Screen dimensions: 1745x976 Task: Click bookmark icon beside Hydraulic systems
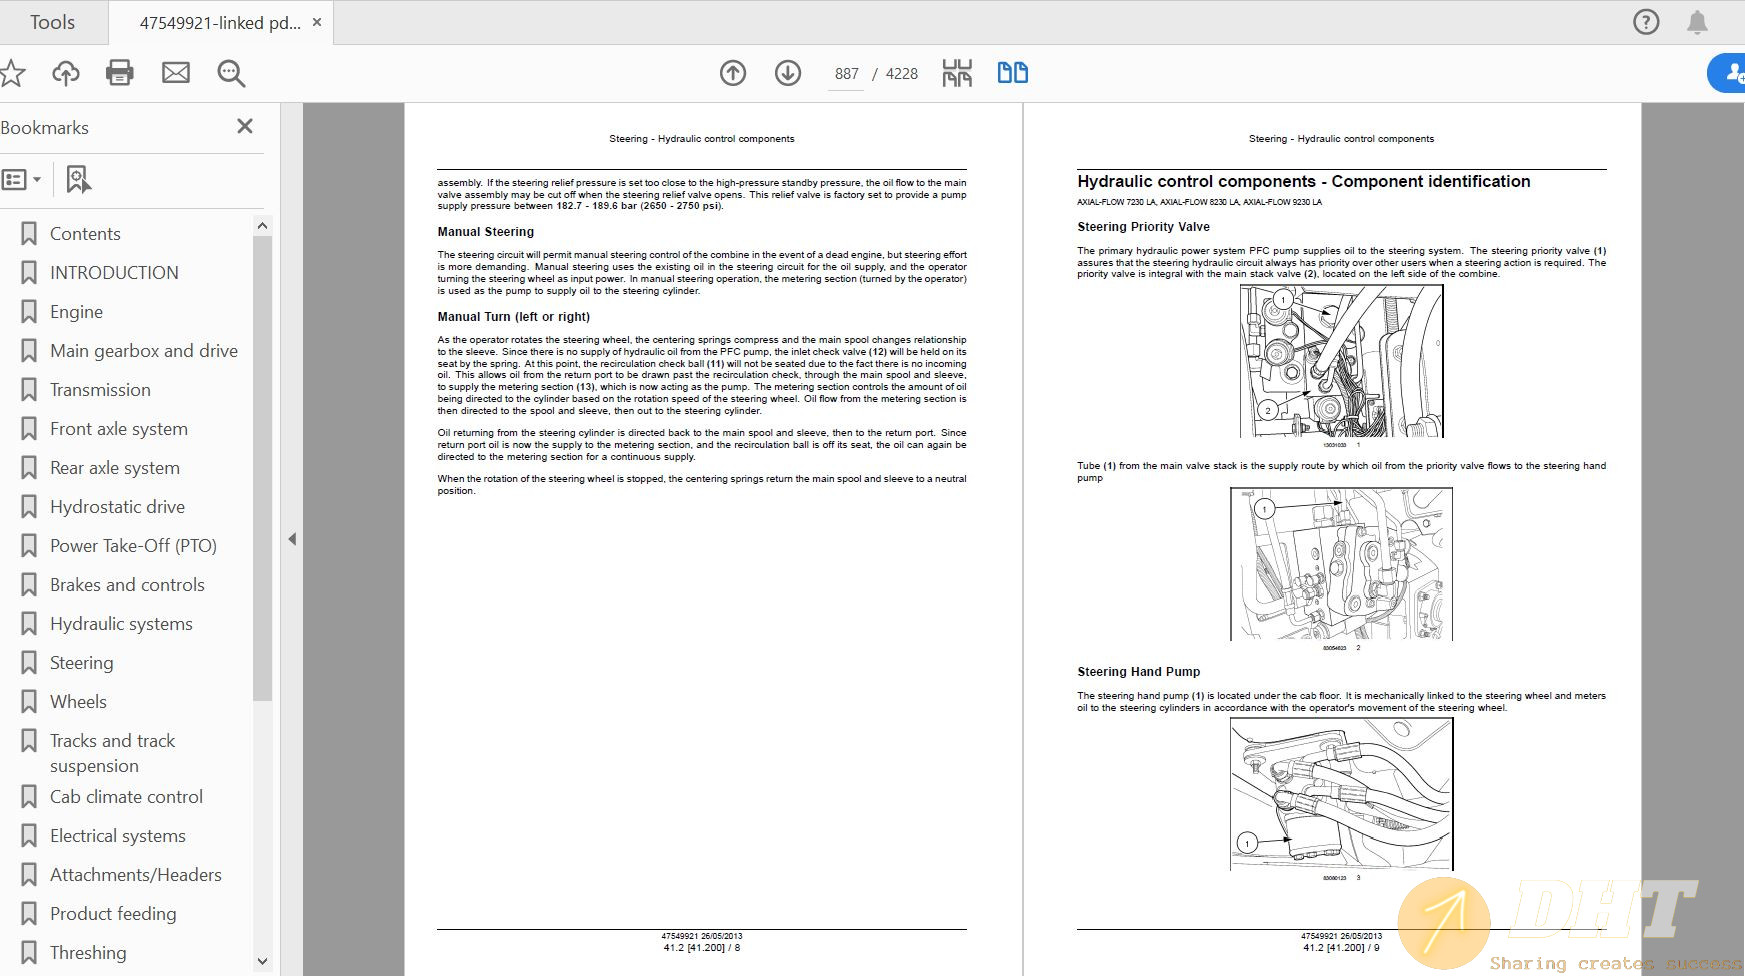point(29,624)
